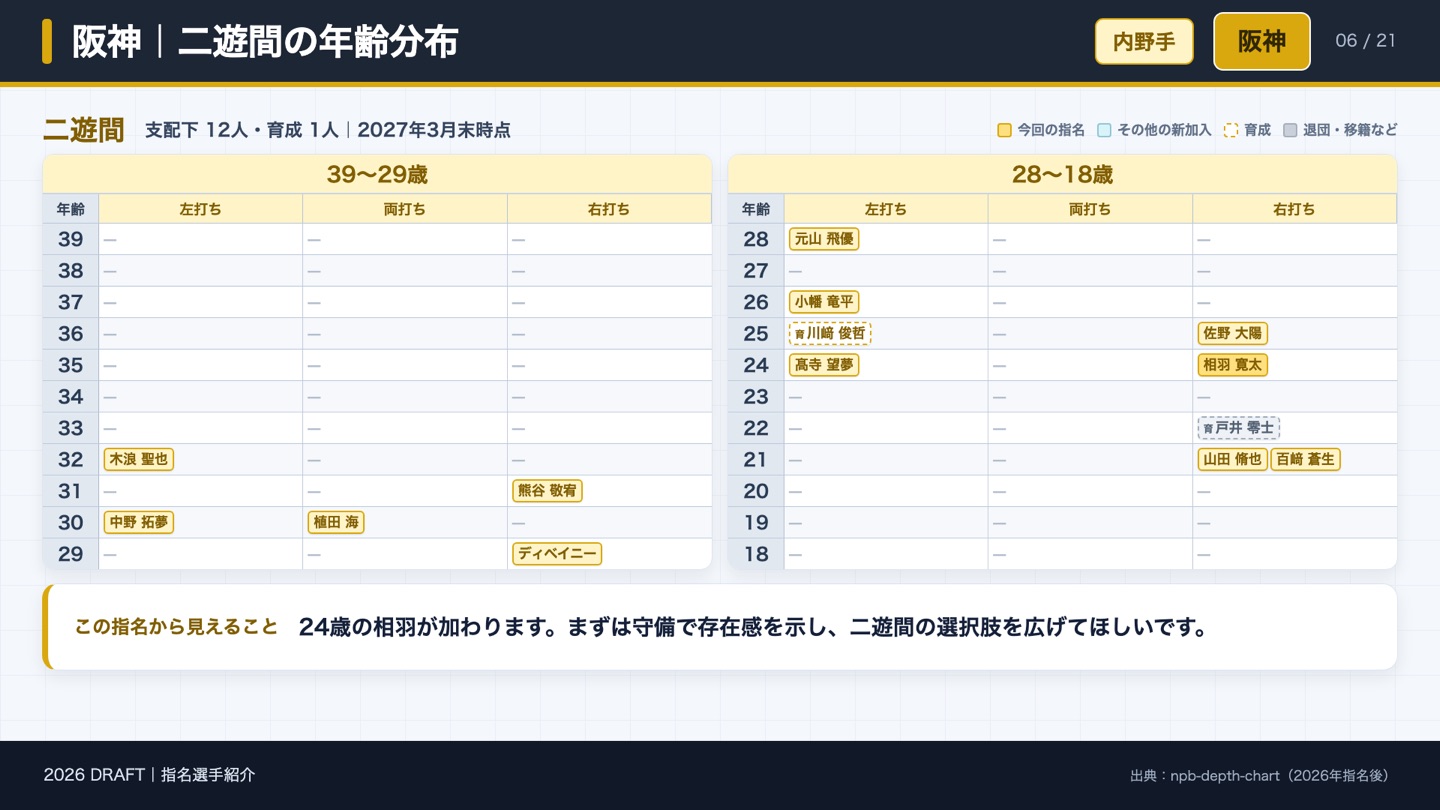The width and height of the screenshot is (1440, 810).
Task: Select player chip 小幡 竜平
Action: click(824, 302)
